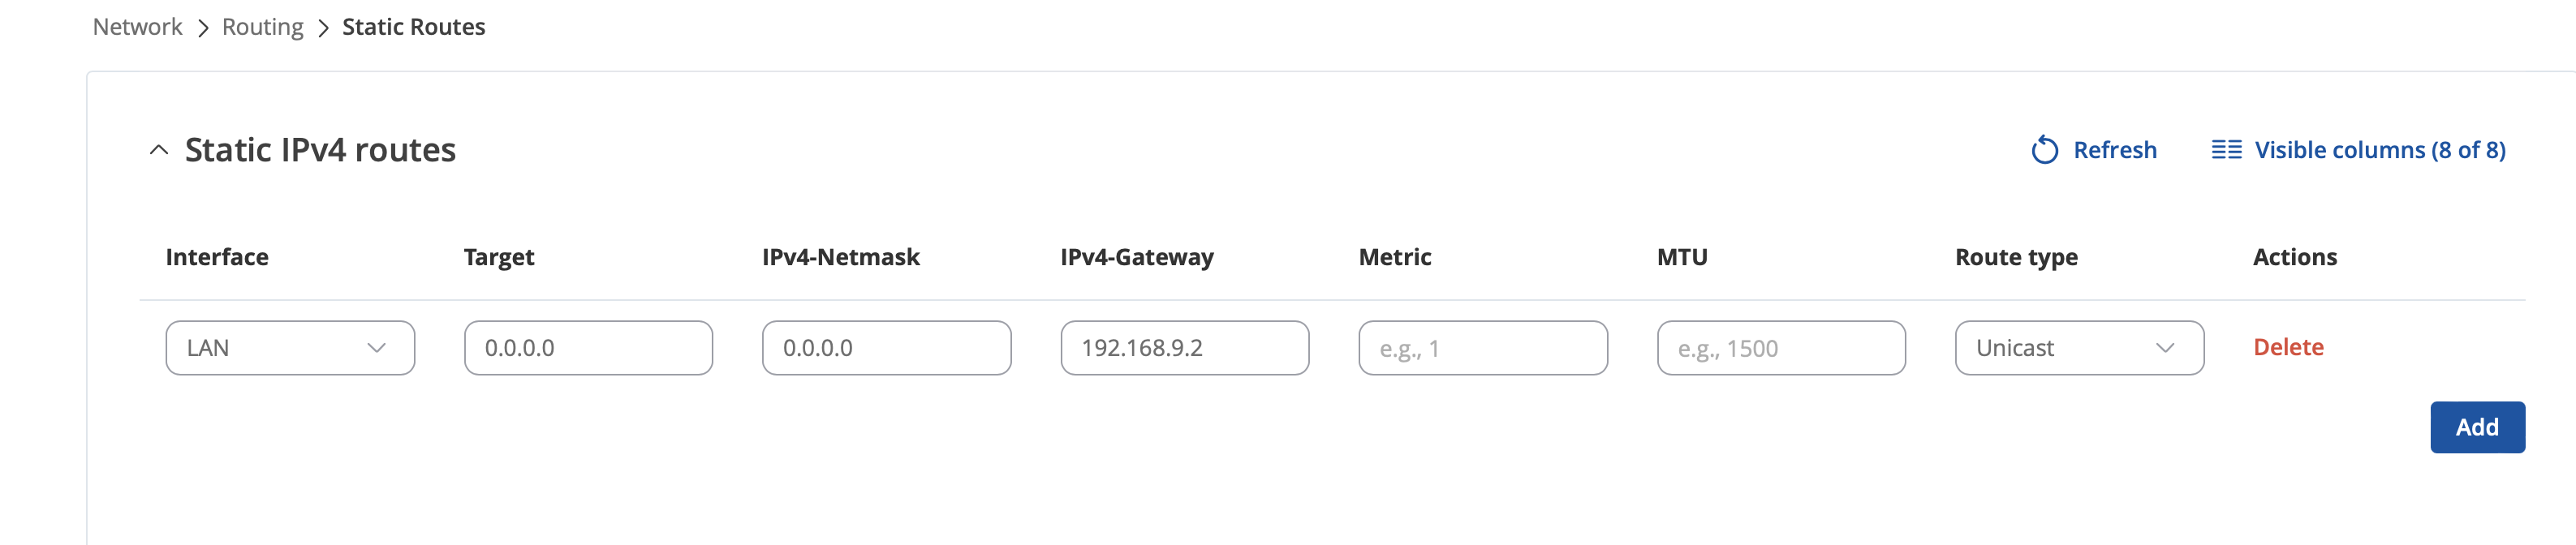Click the chevron arrow in the Route type selector

2165,348
